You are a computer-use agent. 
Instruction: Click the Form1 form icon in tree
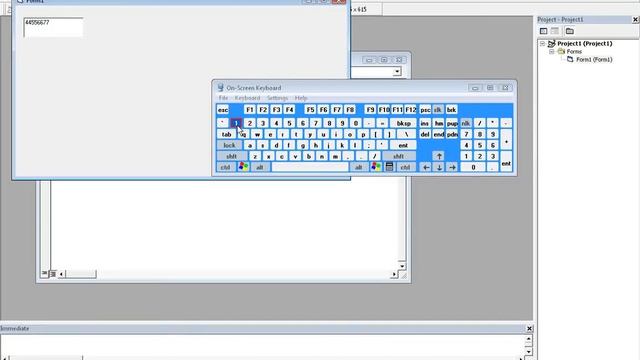point(570,60)
